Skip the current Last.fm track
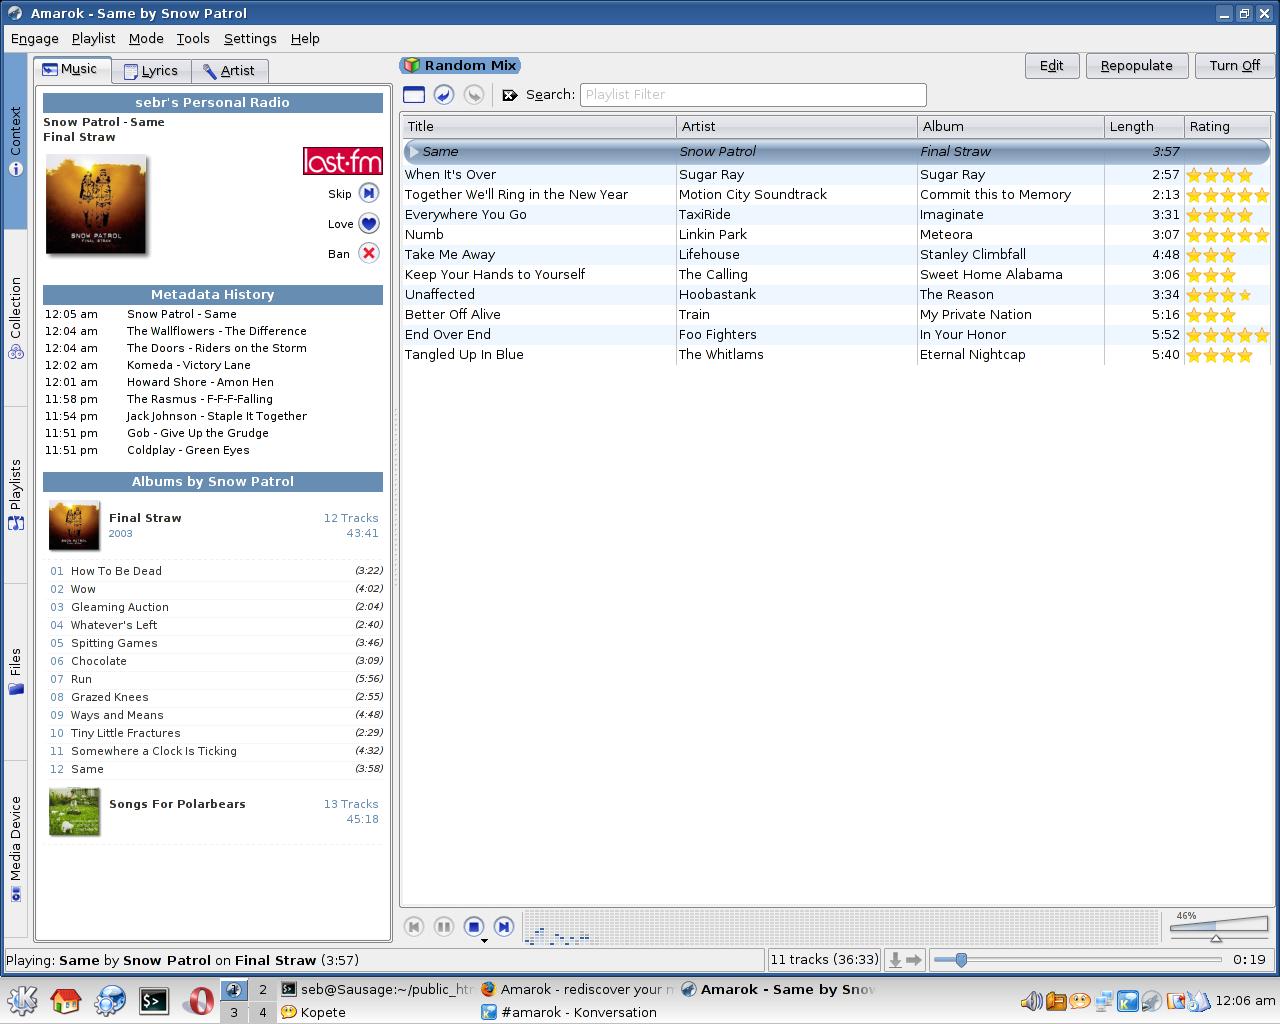Screen dimensions: 1280x1024 pos(369,193)
